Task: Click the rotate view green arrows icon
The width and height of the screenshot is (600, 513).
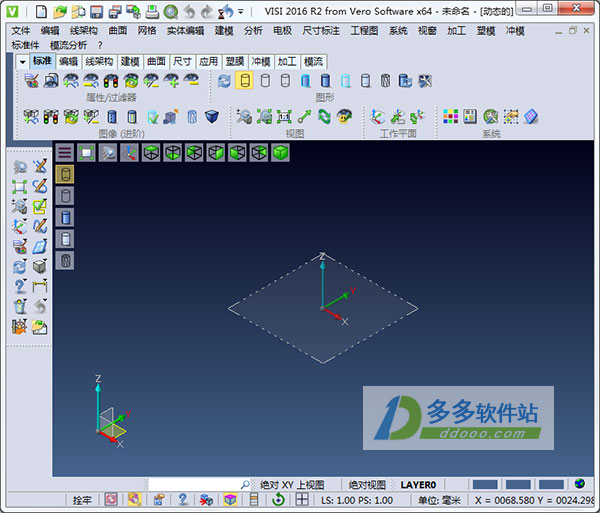Action: tap(324, 116)
